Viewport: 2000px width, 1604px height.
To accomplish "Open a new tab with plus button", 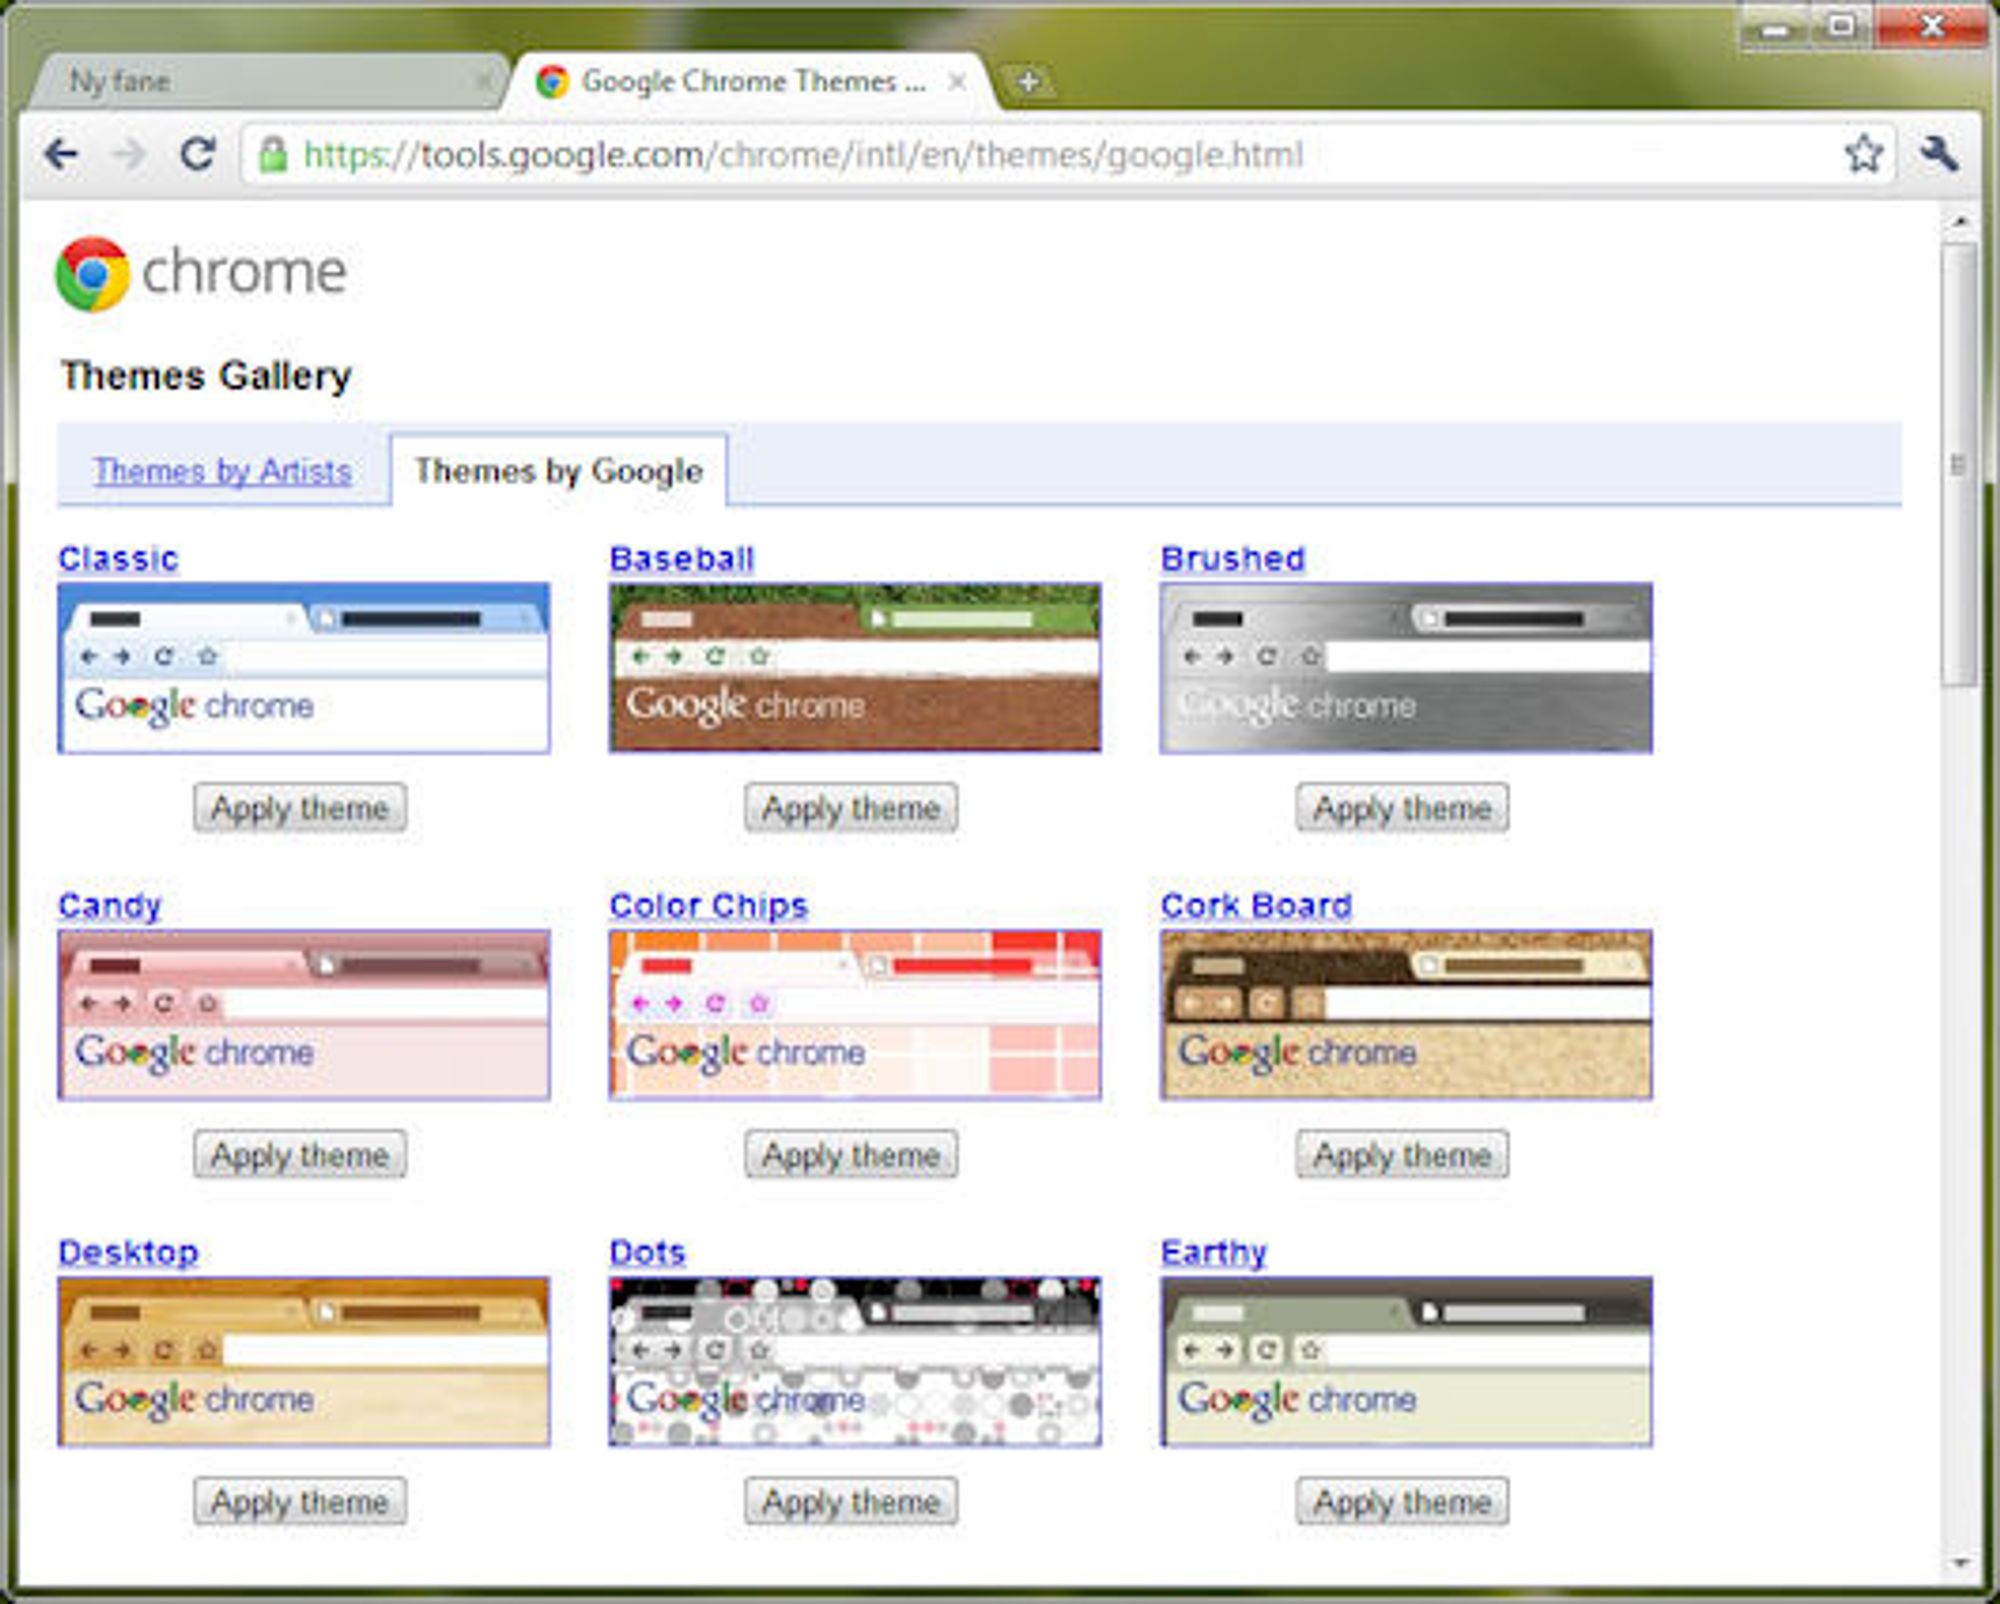I will point(1028,81).
